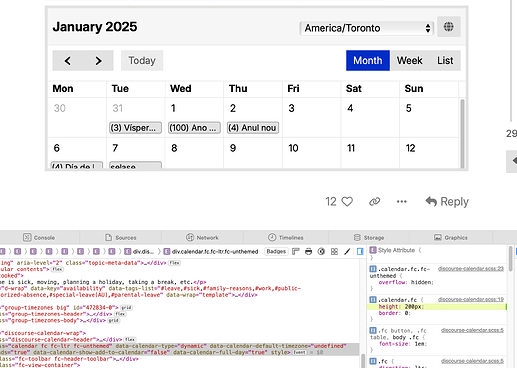Copy the post link via the chain icon

(374, 202)
